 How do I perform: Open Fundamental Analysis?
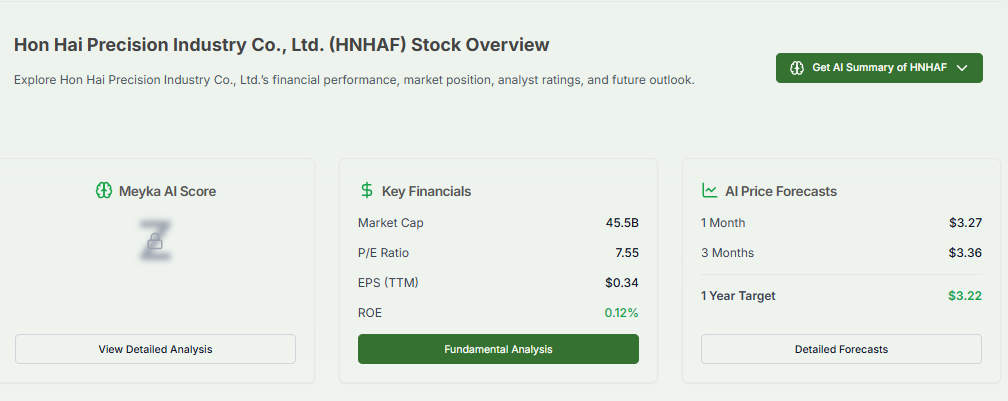coord(498,350)
